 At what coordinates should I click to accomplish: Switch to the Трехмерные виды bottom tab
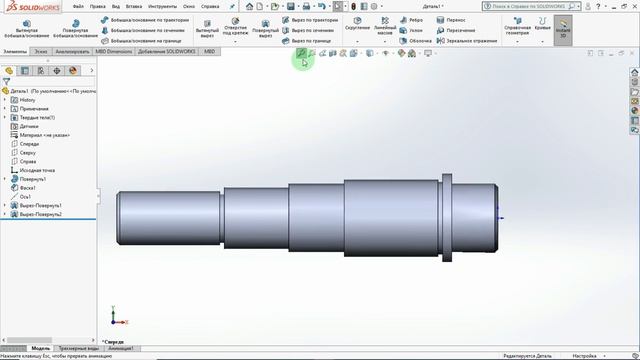click(x=79, y=349)
